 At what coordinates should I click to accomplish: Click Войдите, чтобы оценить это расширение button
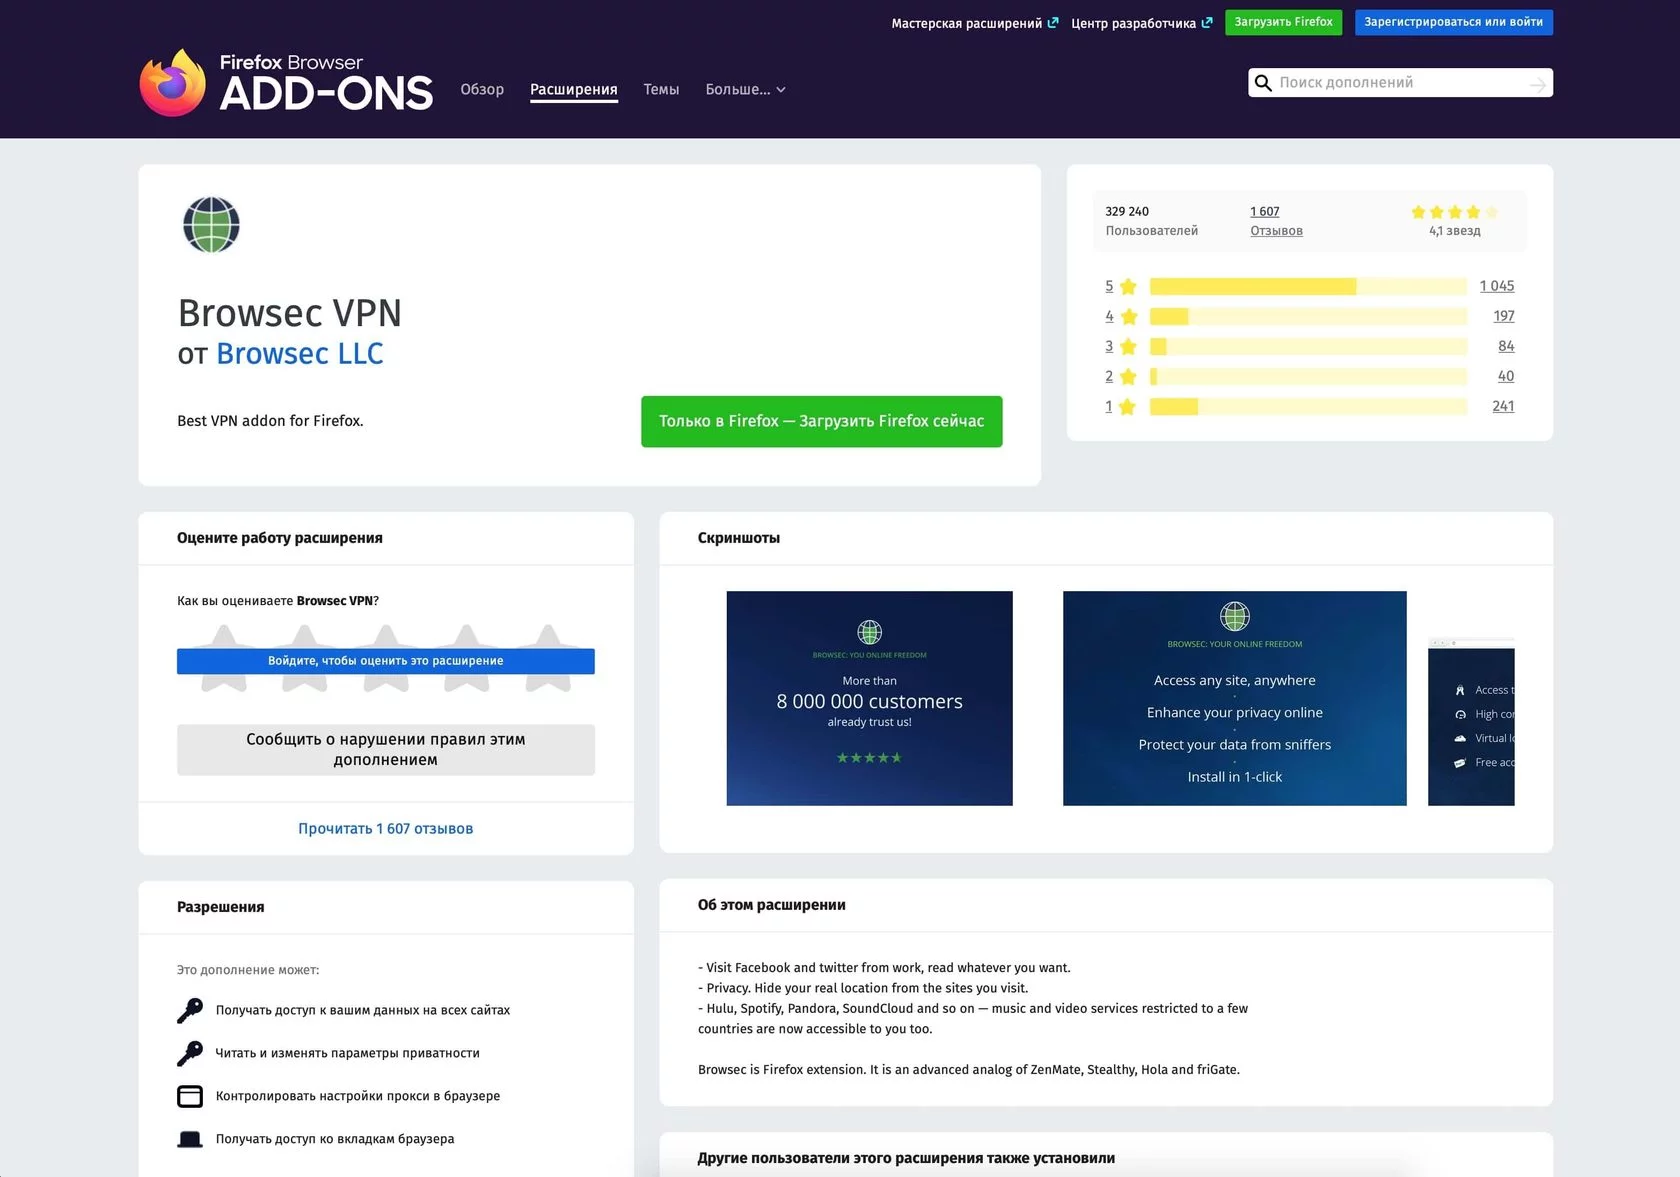(x=386, y=661)
